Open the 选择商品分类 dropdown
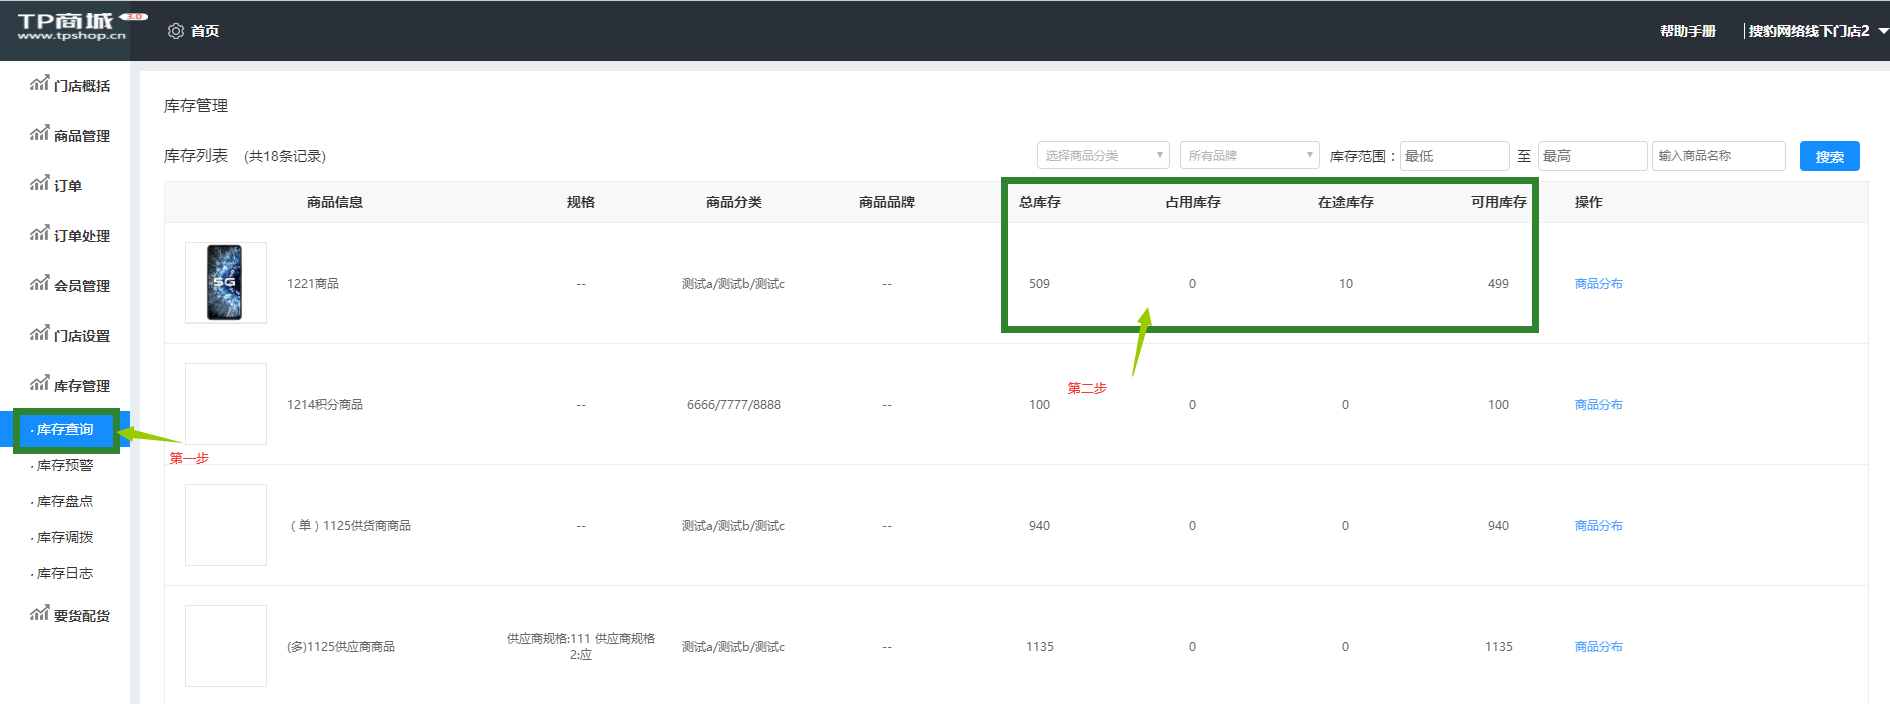1890x704 pixels. point(1102,156)
